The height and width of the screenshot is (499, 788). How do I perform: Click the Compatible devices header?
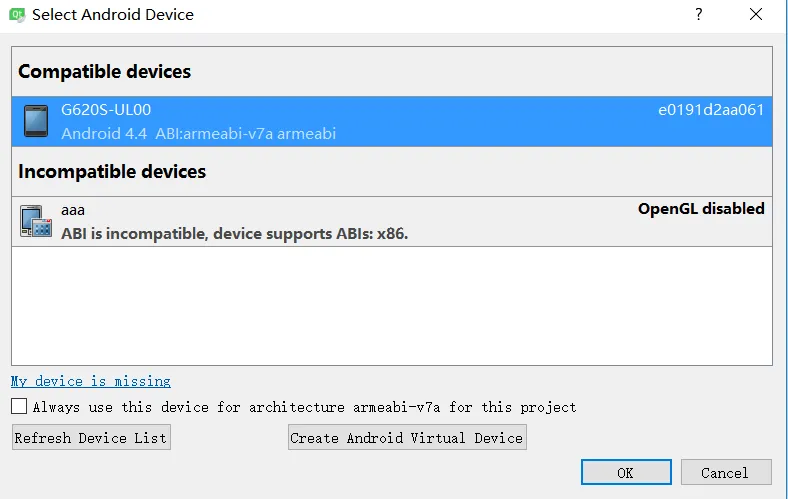click(x=105, y=72)
